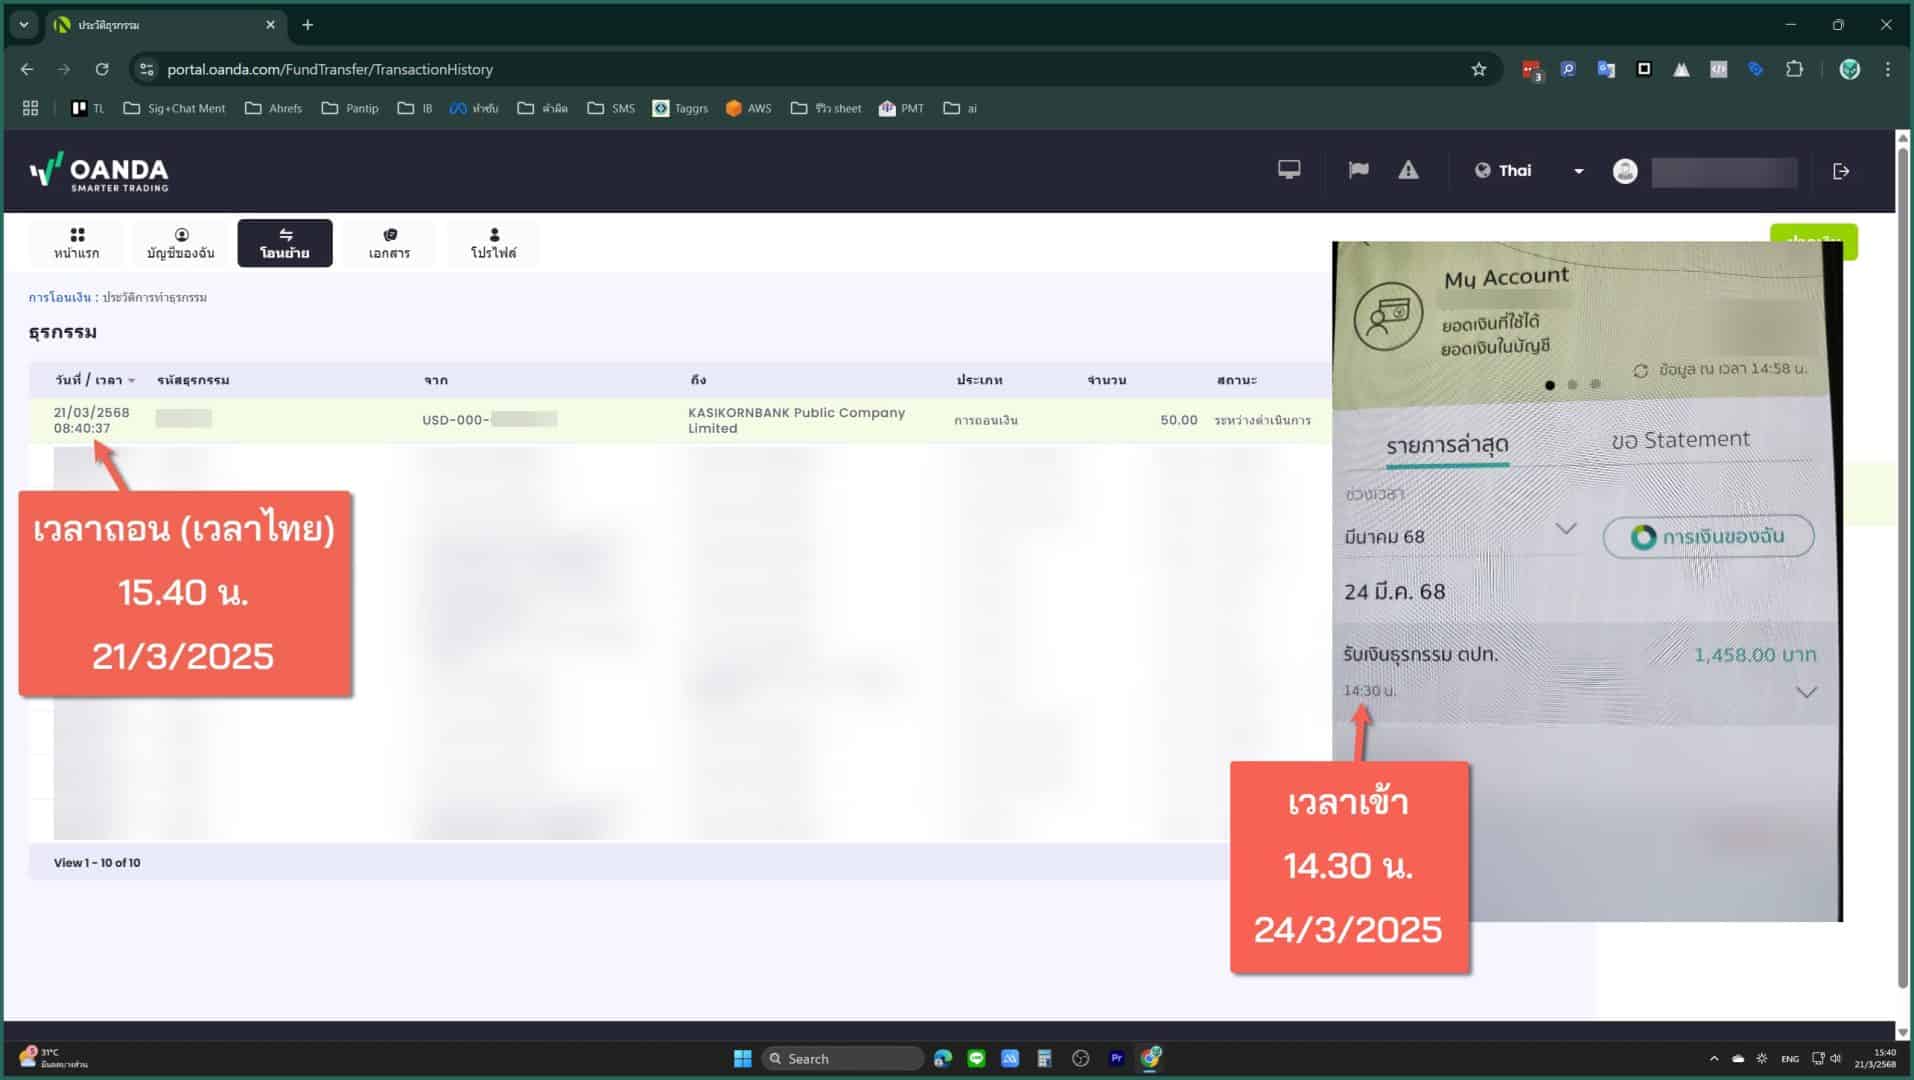The image size is (1914, 1080).
Task: Select the USD-000- account cell
Action: pos(489,420)
